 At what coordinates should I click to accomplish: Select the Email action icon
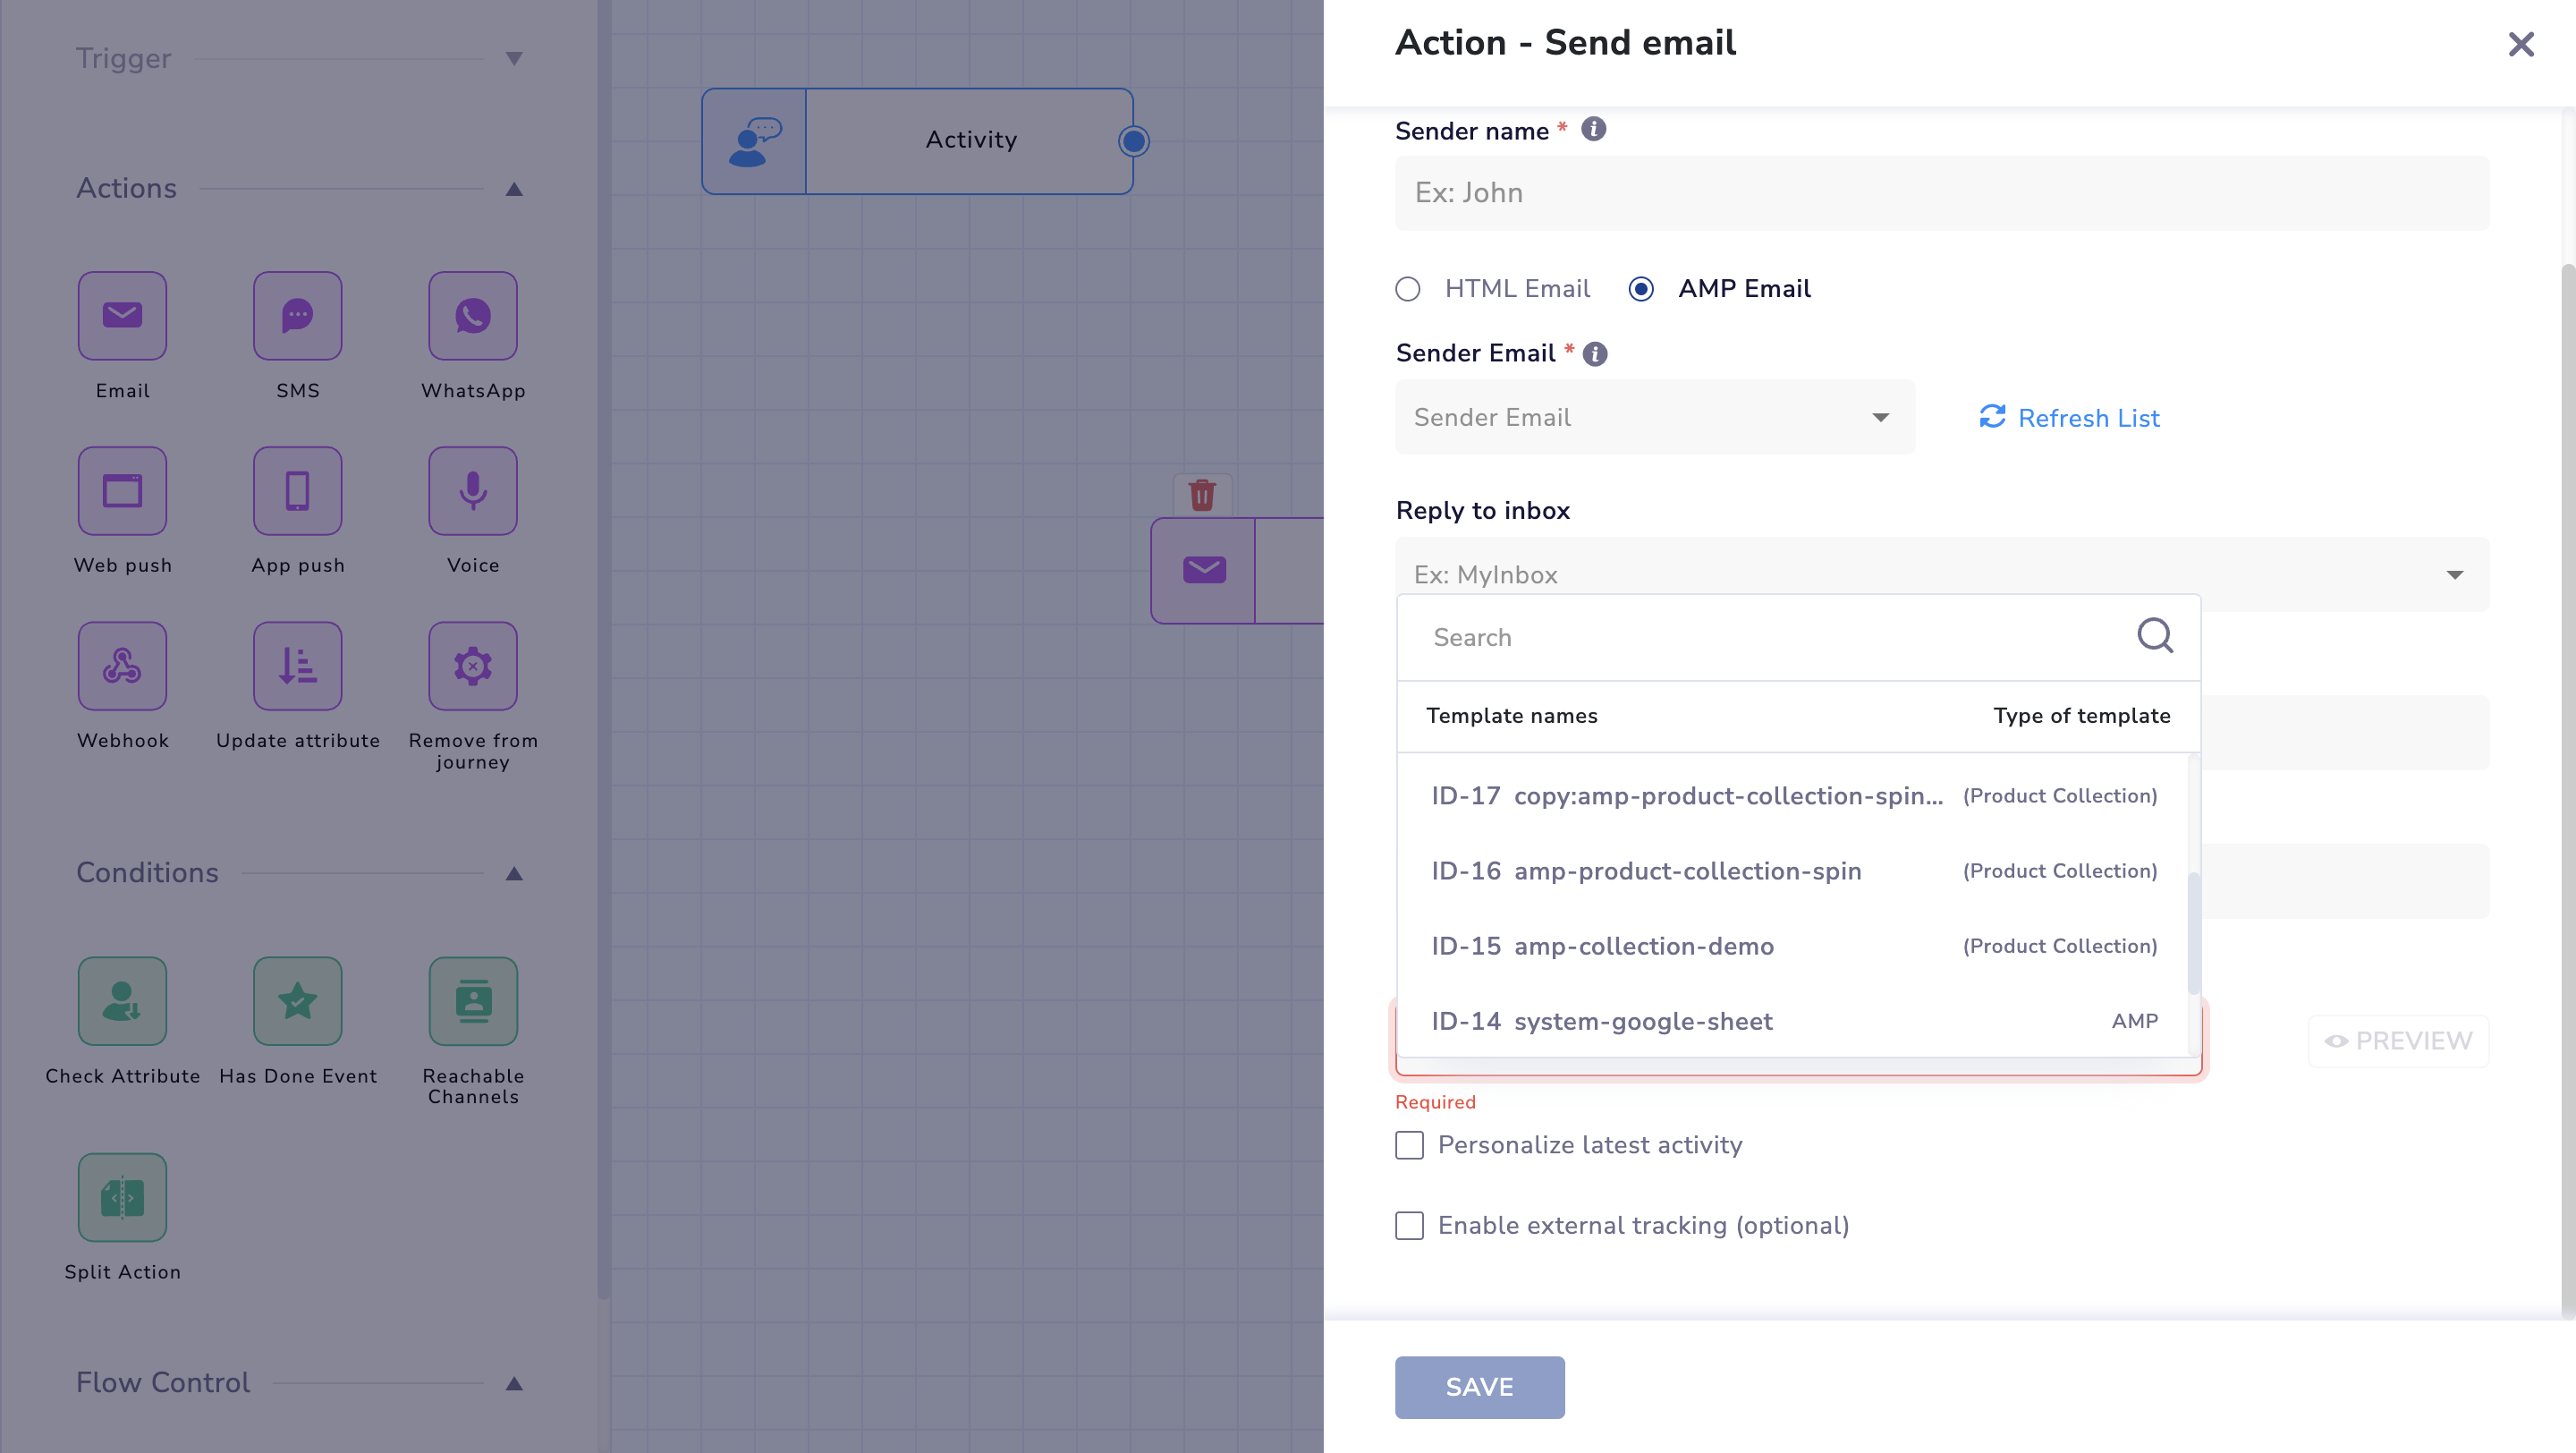122,315
